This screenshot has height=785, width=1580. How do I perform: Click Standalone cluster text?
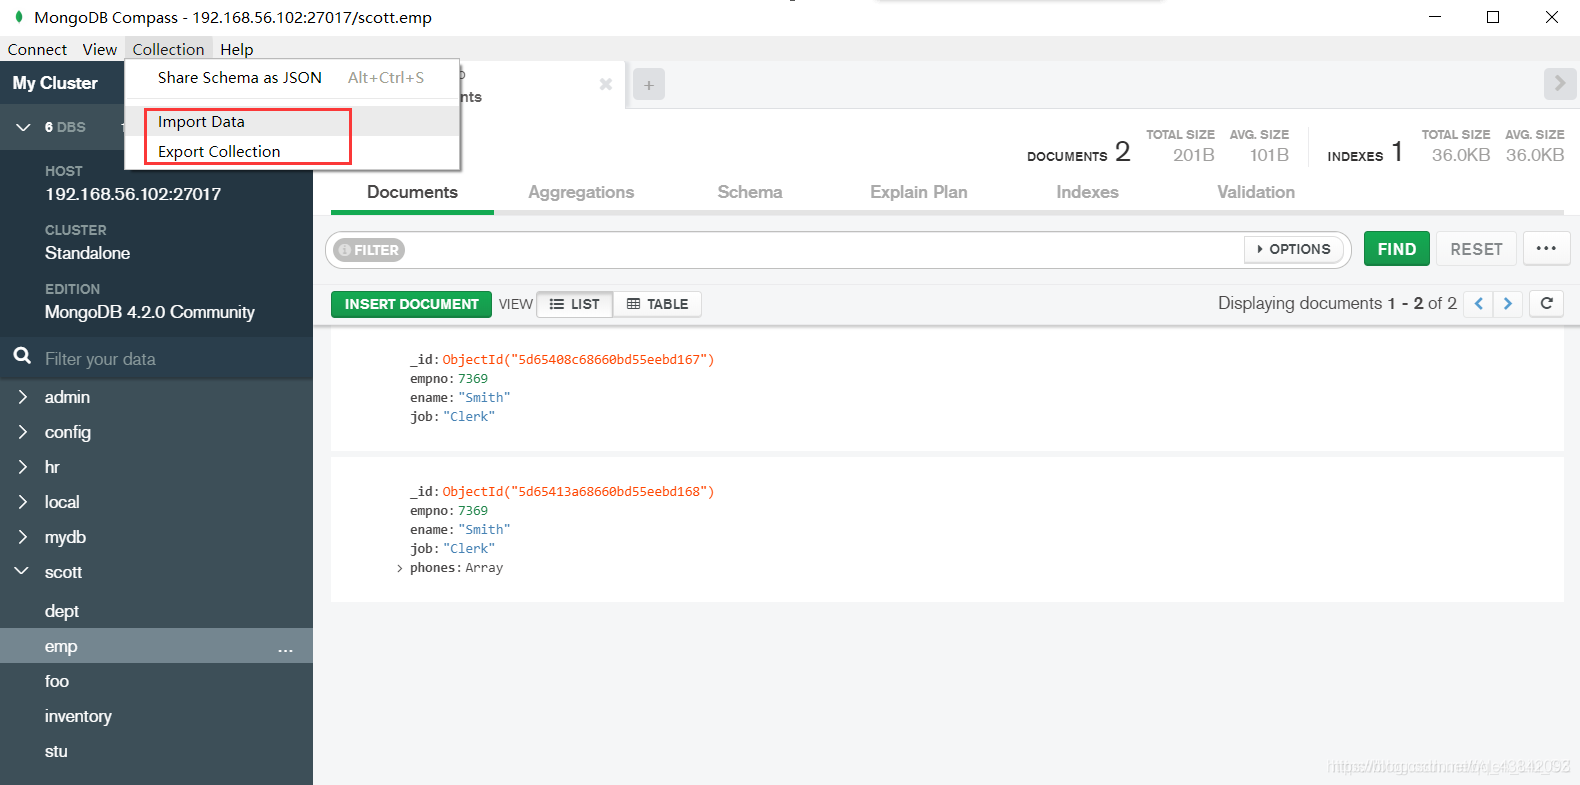[x=87, y=253]
